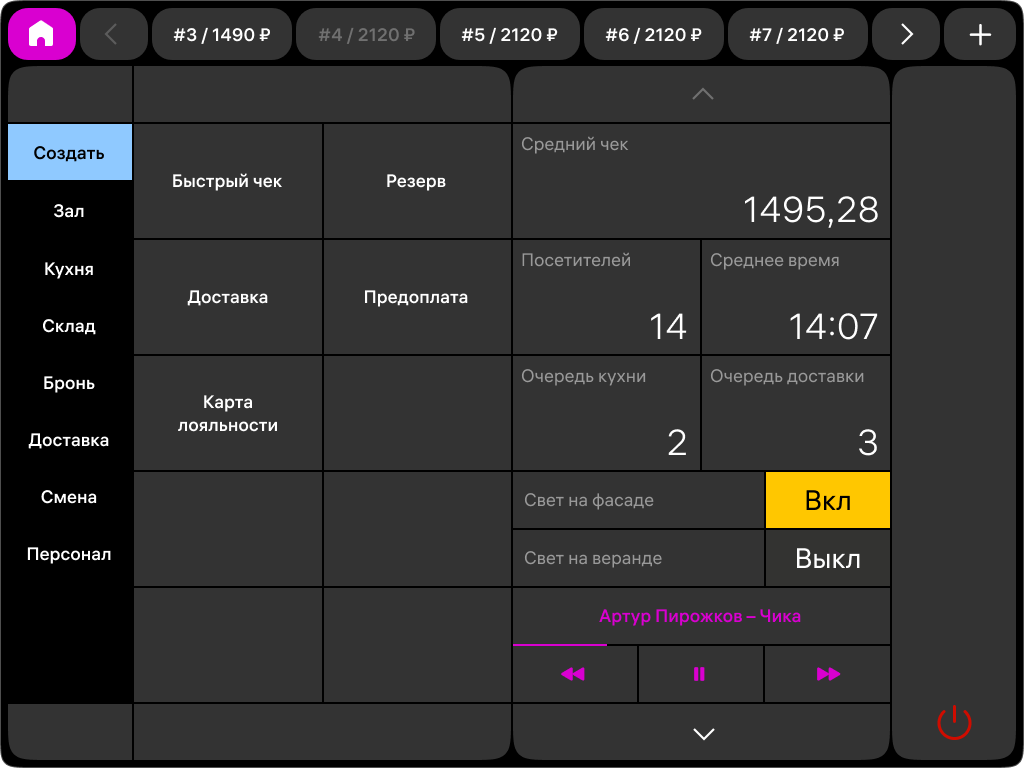
Task: Click the magenta Home icon
Action: pos(41,33)
